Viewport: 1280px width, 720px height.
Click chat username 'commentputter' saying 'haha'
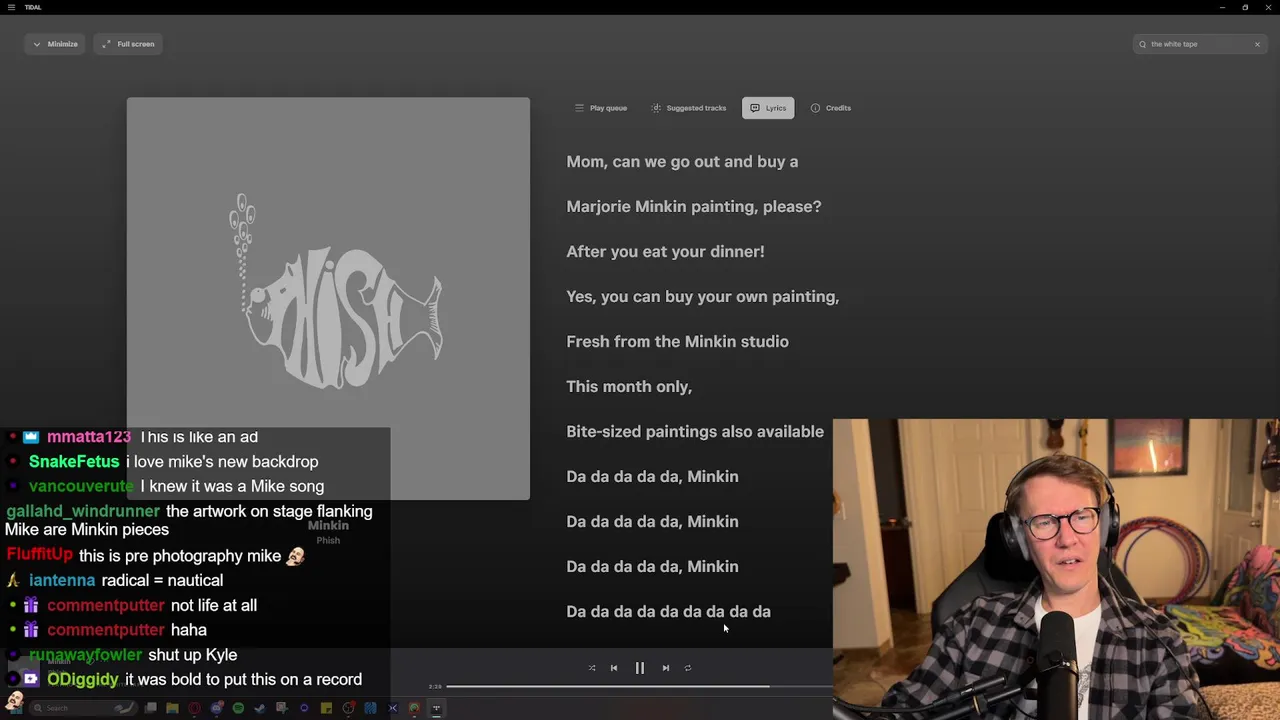(105, 630)
